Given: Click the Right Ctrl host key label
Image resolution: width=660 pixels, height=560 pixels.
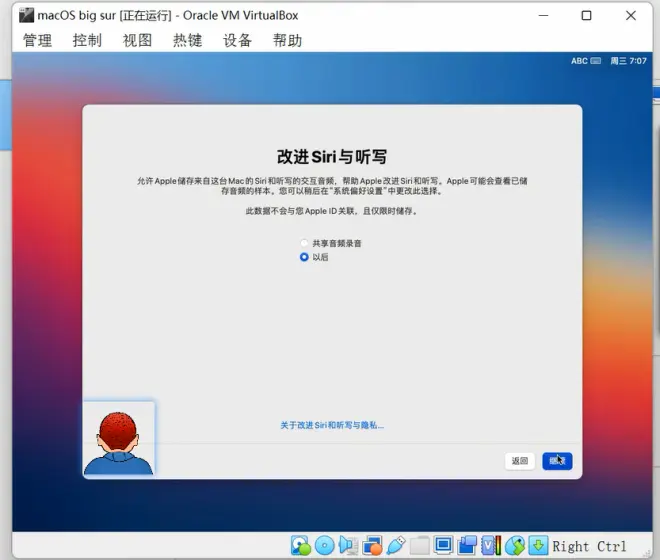Looking at the screenshot, I should tap(589, 547).
